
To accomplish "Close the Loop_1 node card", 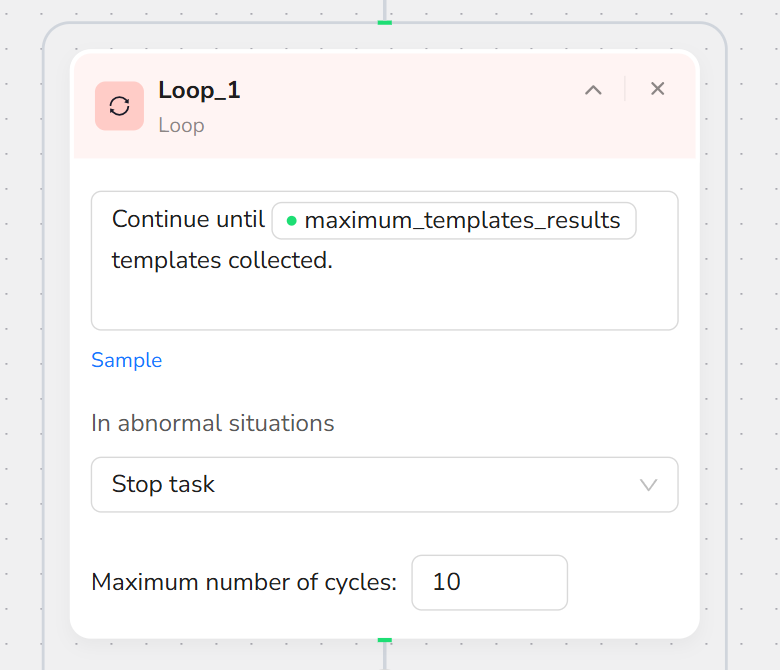I will (x=658, y=89).
